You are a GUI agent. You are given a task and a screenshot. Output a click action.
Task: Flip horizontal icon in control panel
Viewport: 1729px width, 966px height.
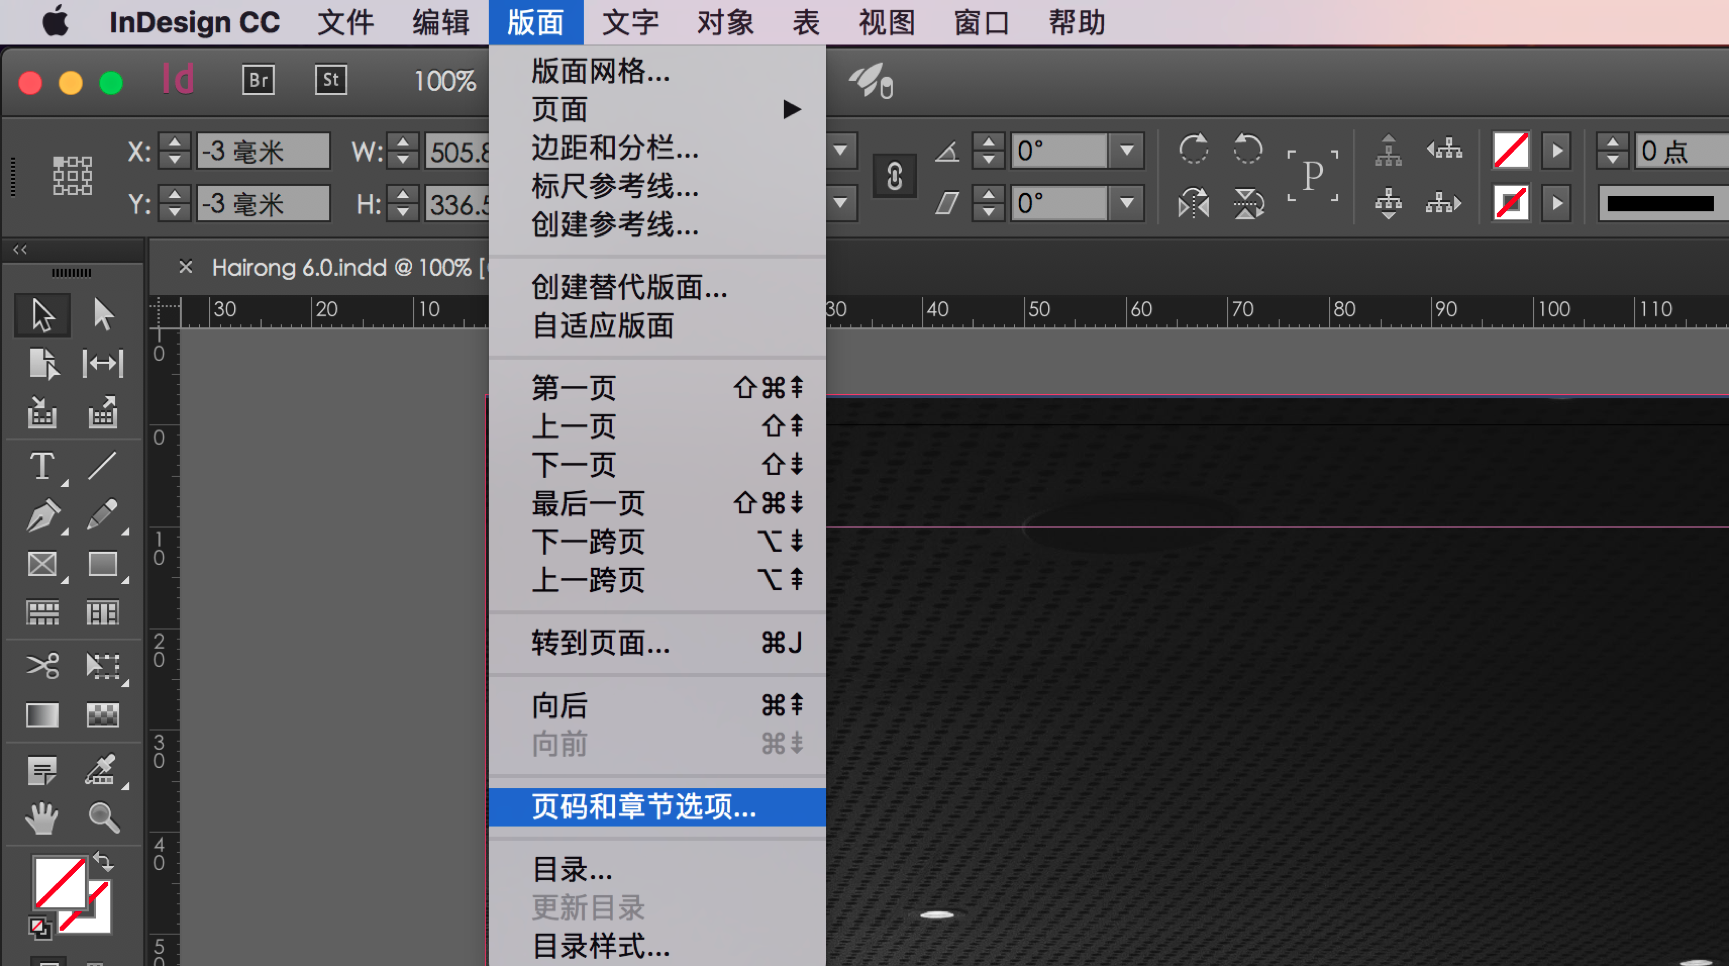[x=1193, y=203]
